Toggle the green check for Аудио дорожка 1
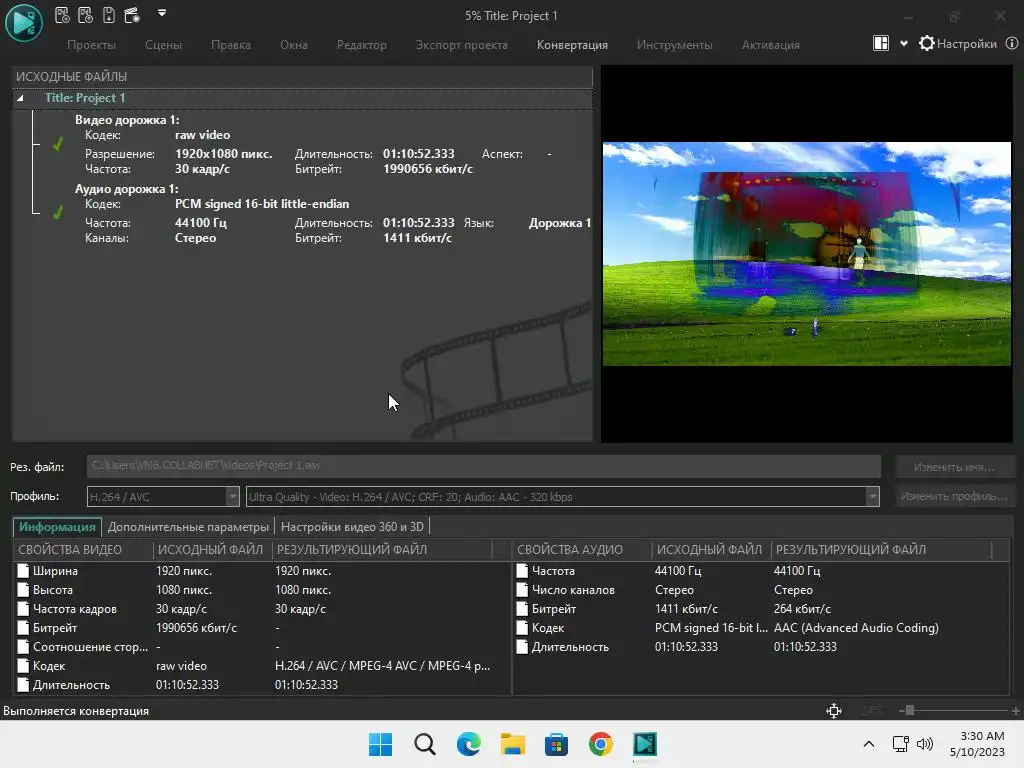 coord(58,212)
